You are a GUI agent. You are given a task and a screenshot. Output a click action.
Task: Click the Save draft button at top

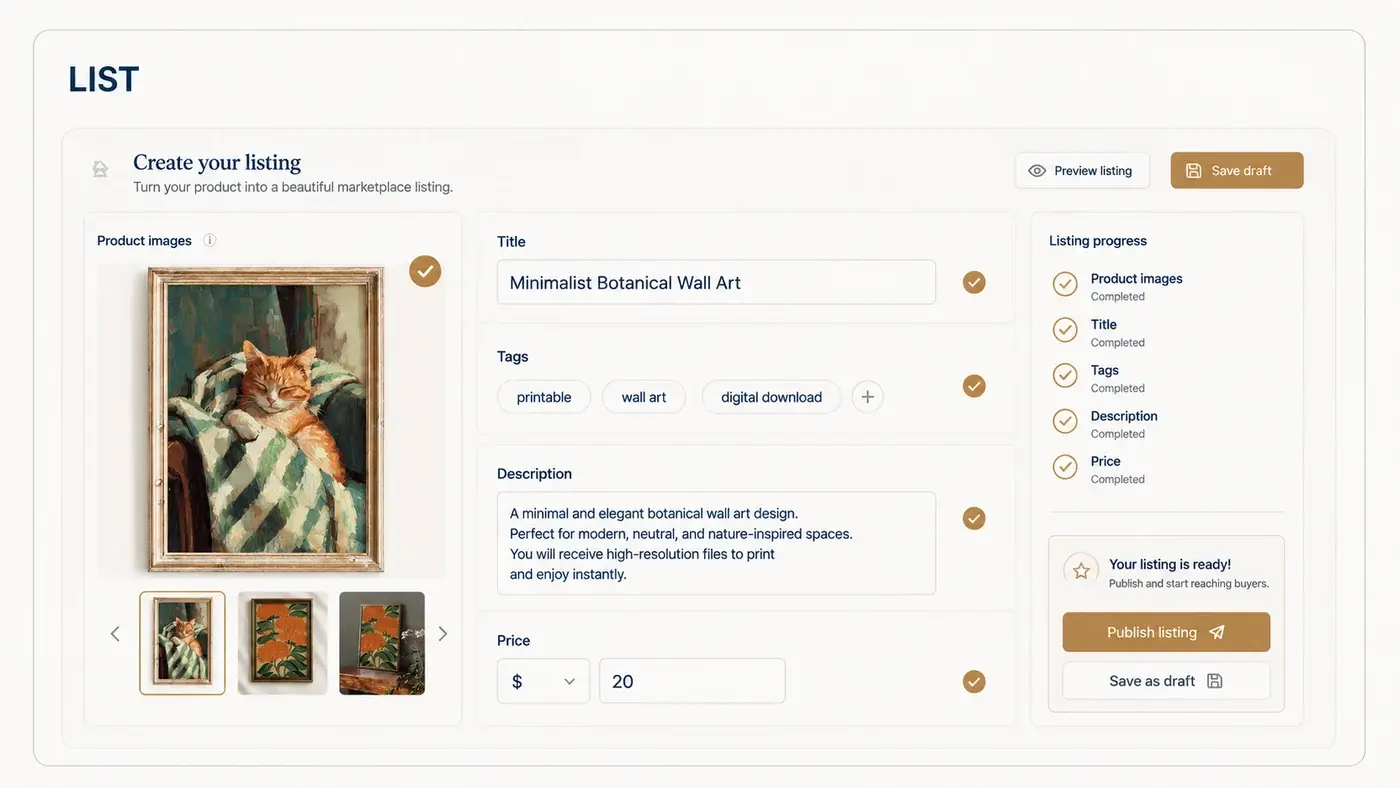(x=1237, y=171)
